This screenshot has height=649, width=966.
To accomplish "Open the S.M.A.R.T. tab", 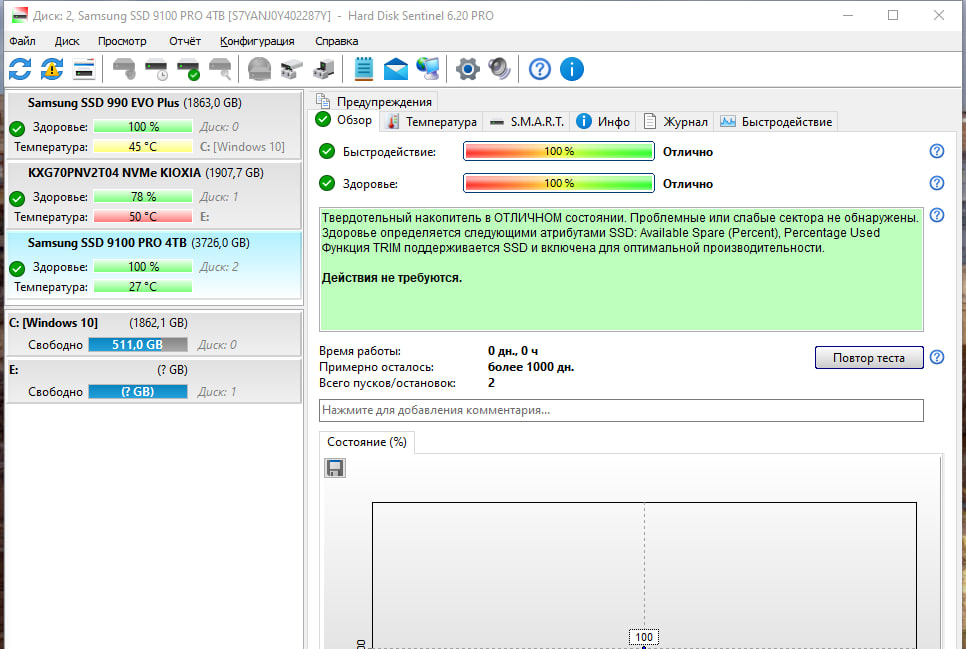I will click(527, 122).
